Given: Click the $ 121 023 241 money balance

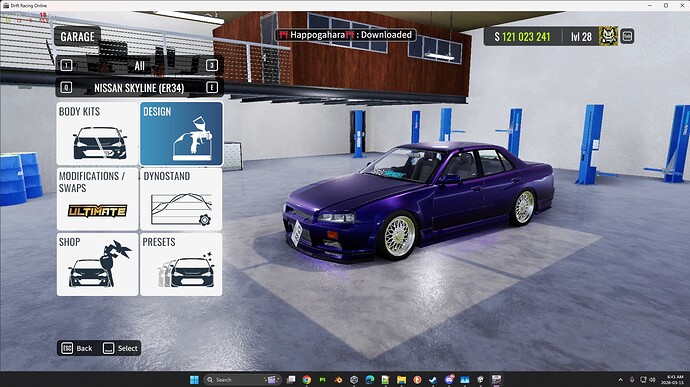Looking at the screenshot, I should [x=522, y=37].
